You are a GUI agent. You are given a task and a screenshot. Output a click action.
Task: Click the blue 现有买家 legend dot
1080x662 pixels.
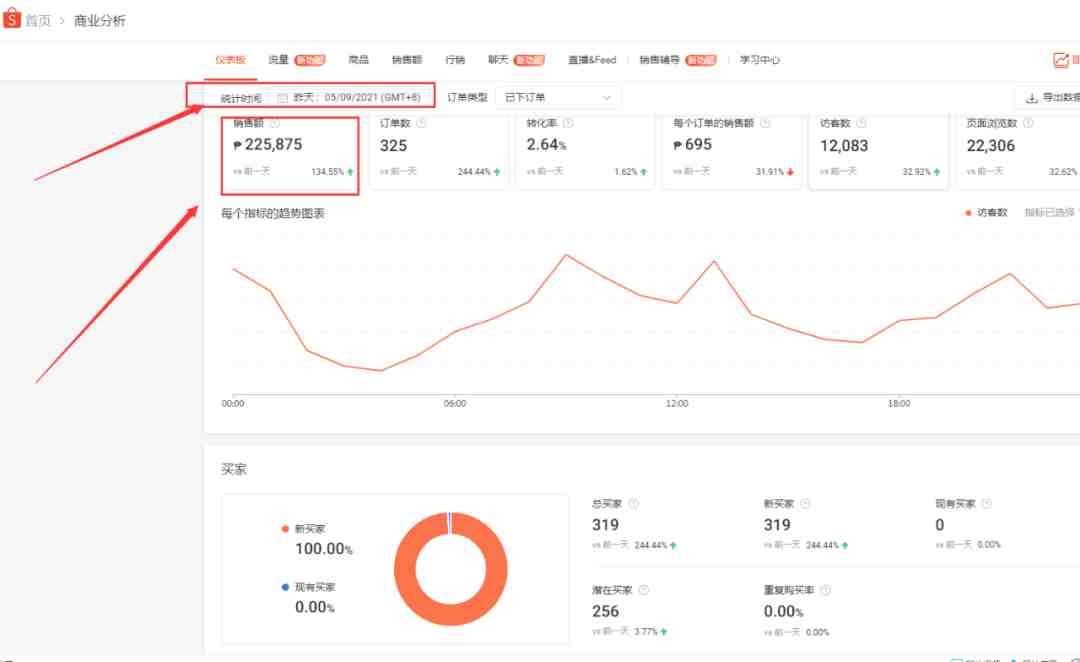click(285, 587)
